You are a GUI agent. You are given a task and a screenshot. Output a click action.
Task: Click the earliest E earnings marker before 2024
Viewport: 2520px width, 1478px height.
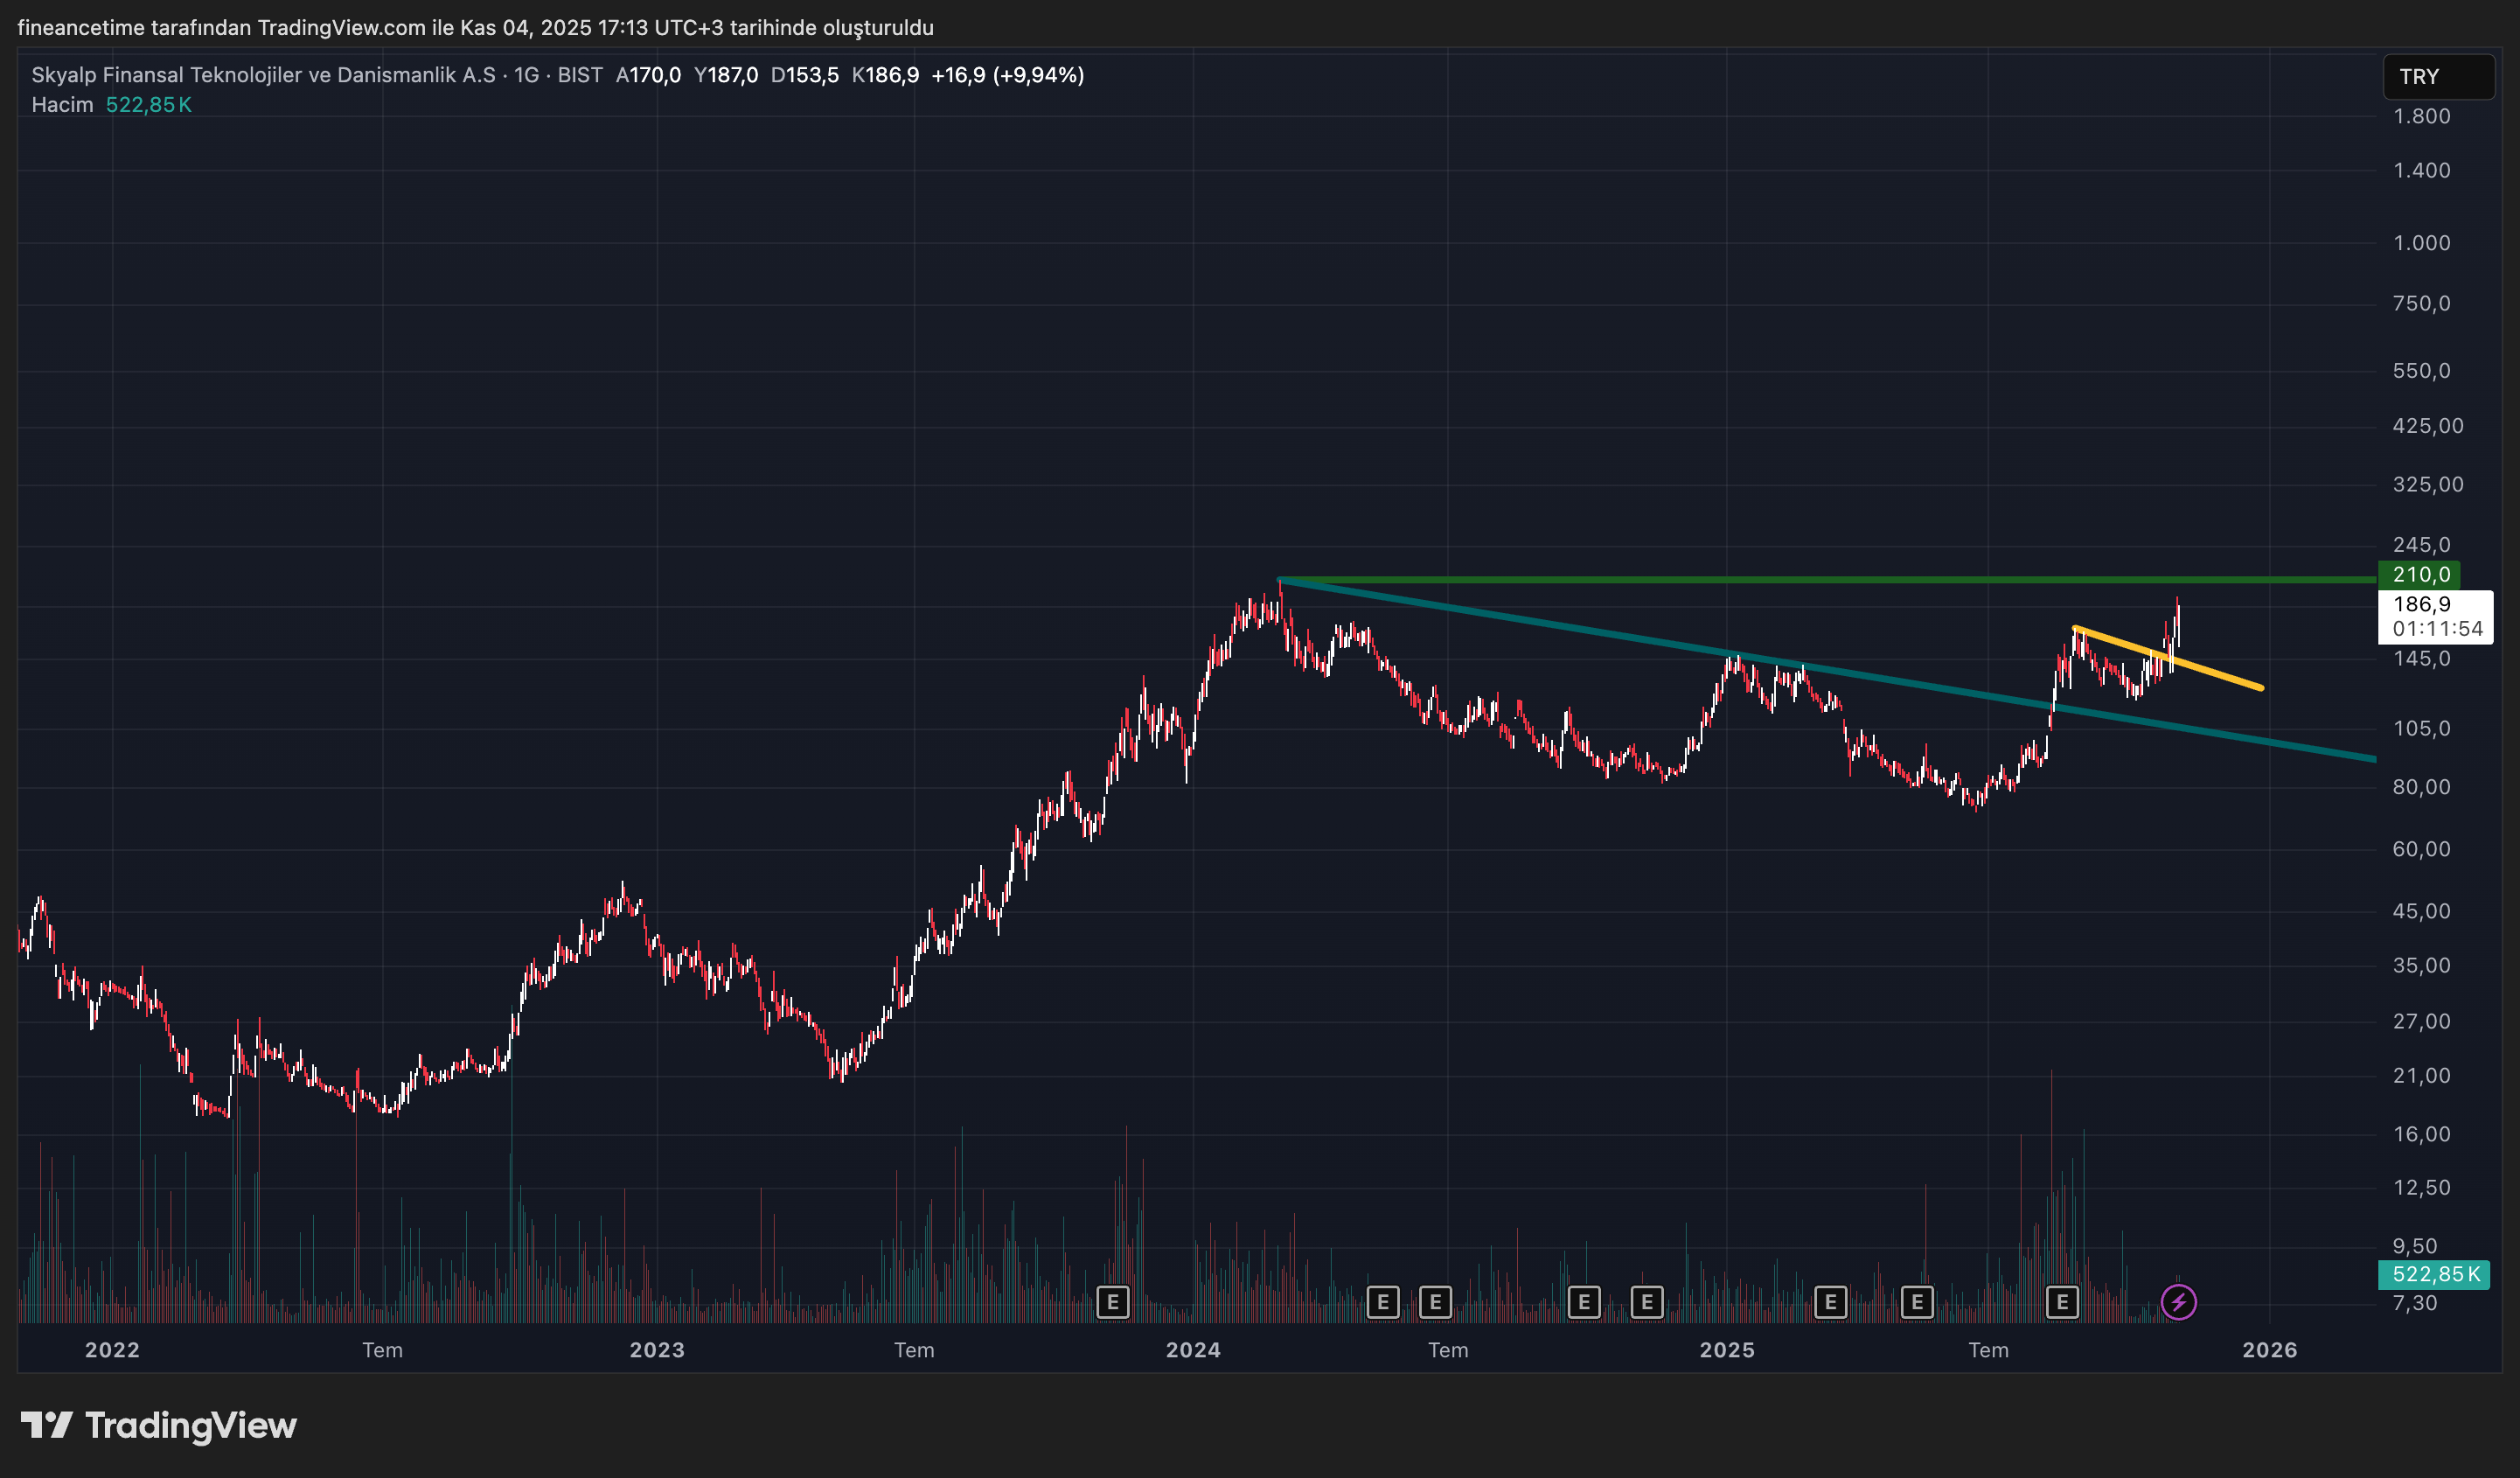click(1112, 1302)
